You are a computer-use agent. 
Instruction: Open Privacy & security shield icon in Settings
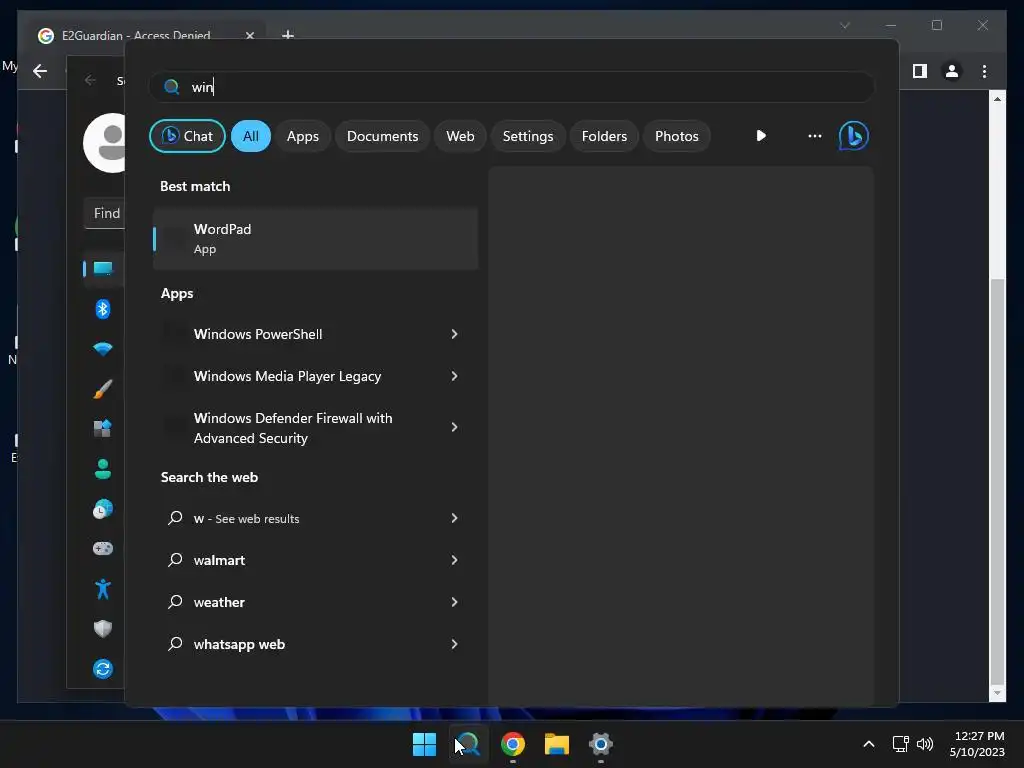click(x=103, y=628)
